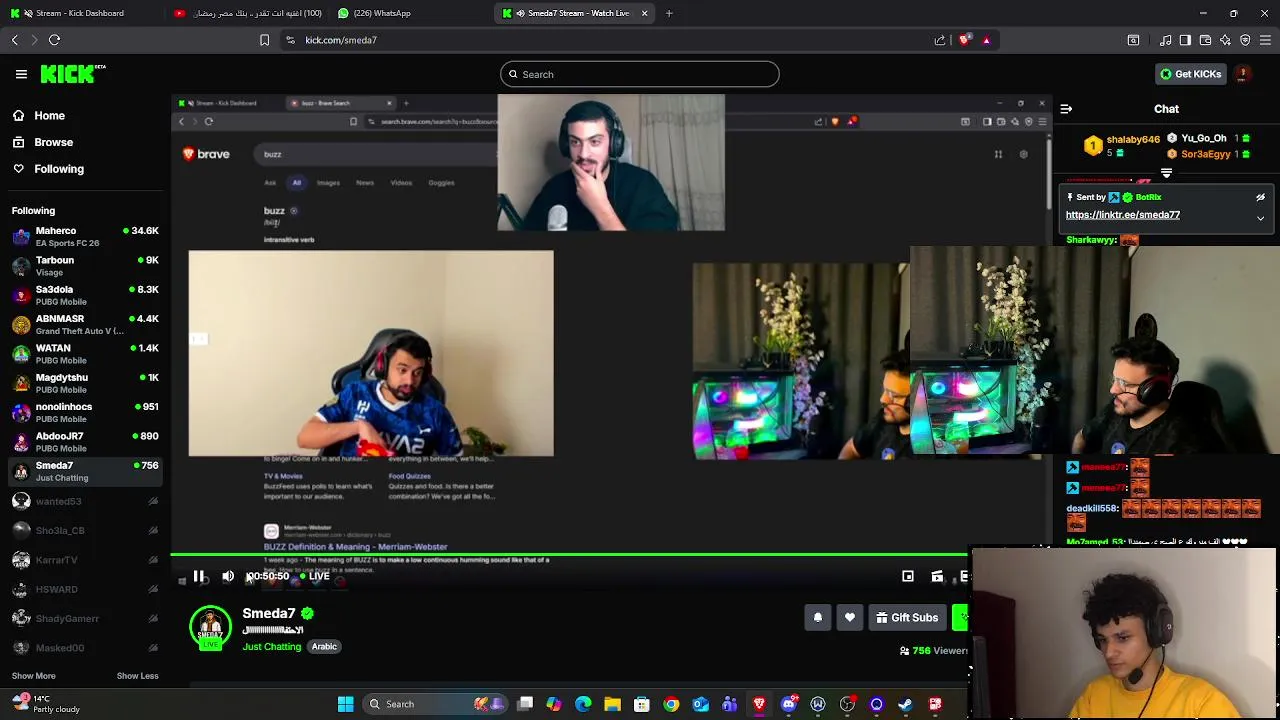Open Brave VPN icon

[x=1245, y=40]
